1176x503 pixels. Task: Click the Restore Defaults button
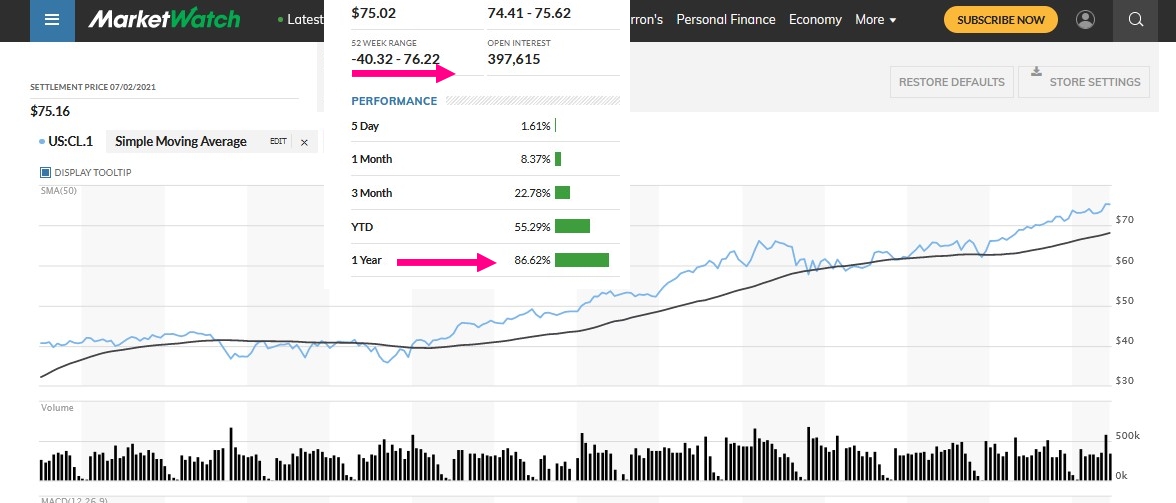point(951,82)
